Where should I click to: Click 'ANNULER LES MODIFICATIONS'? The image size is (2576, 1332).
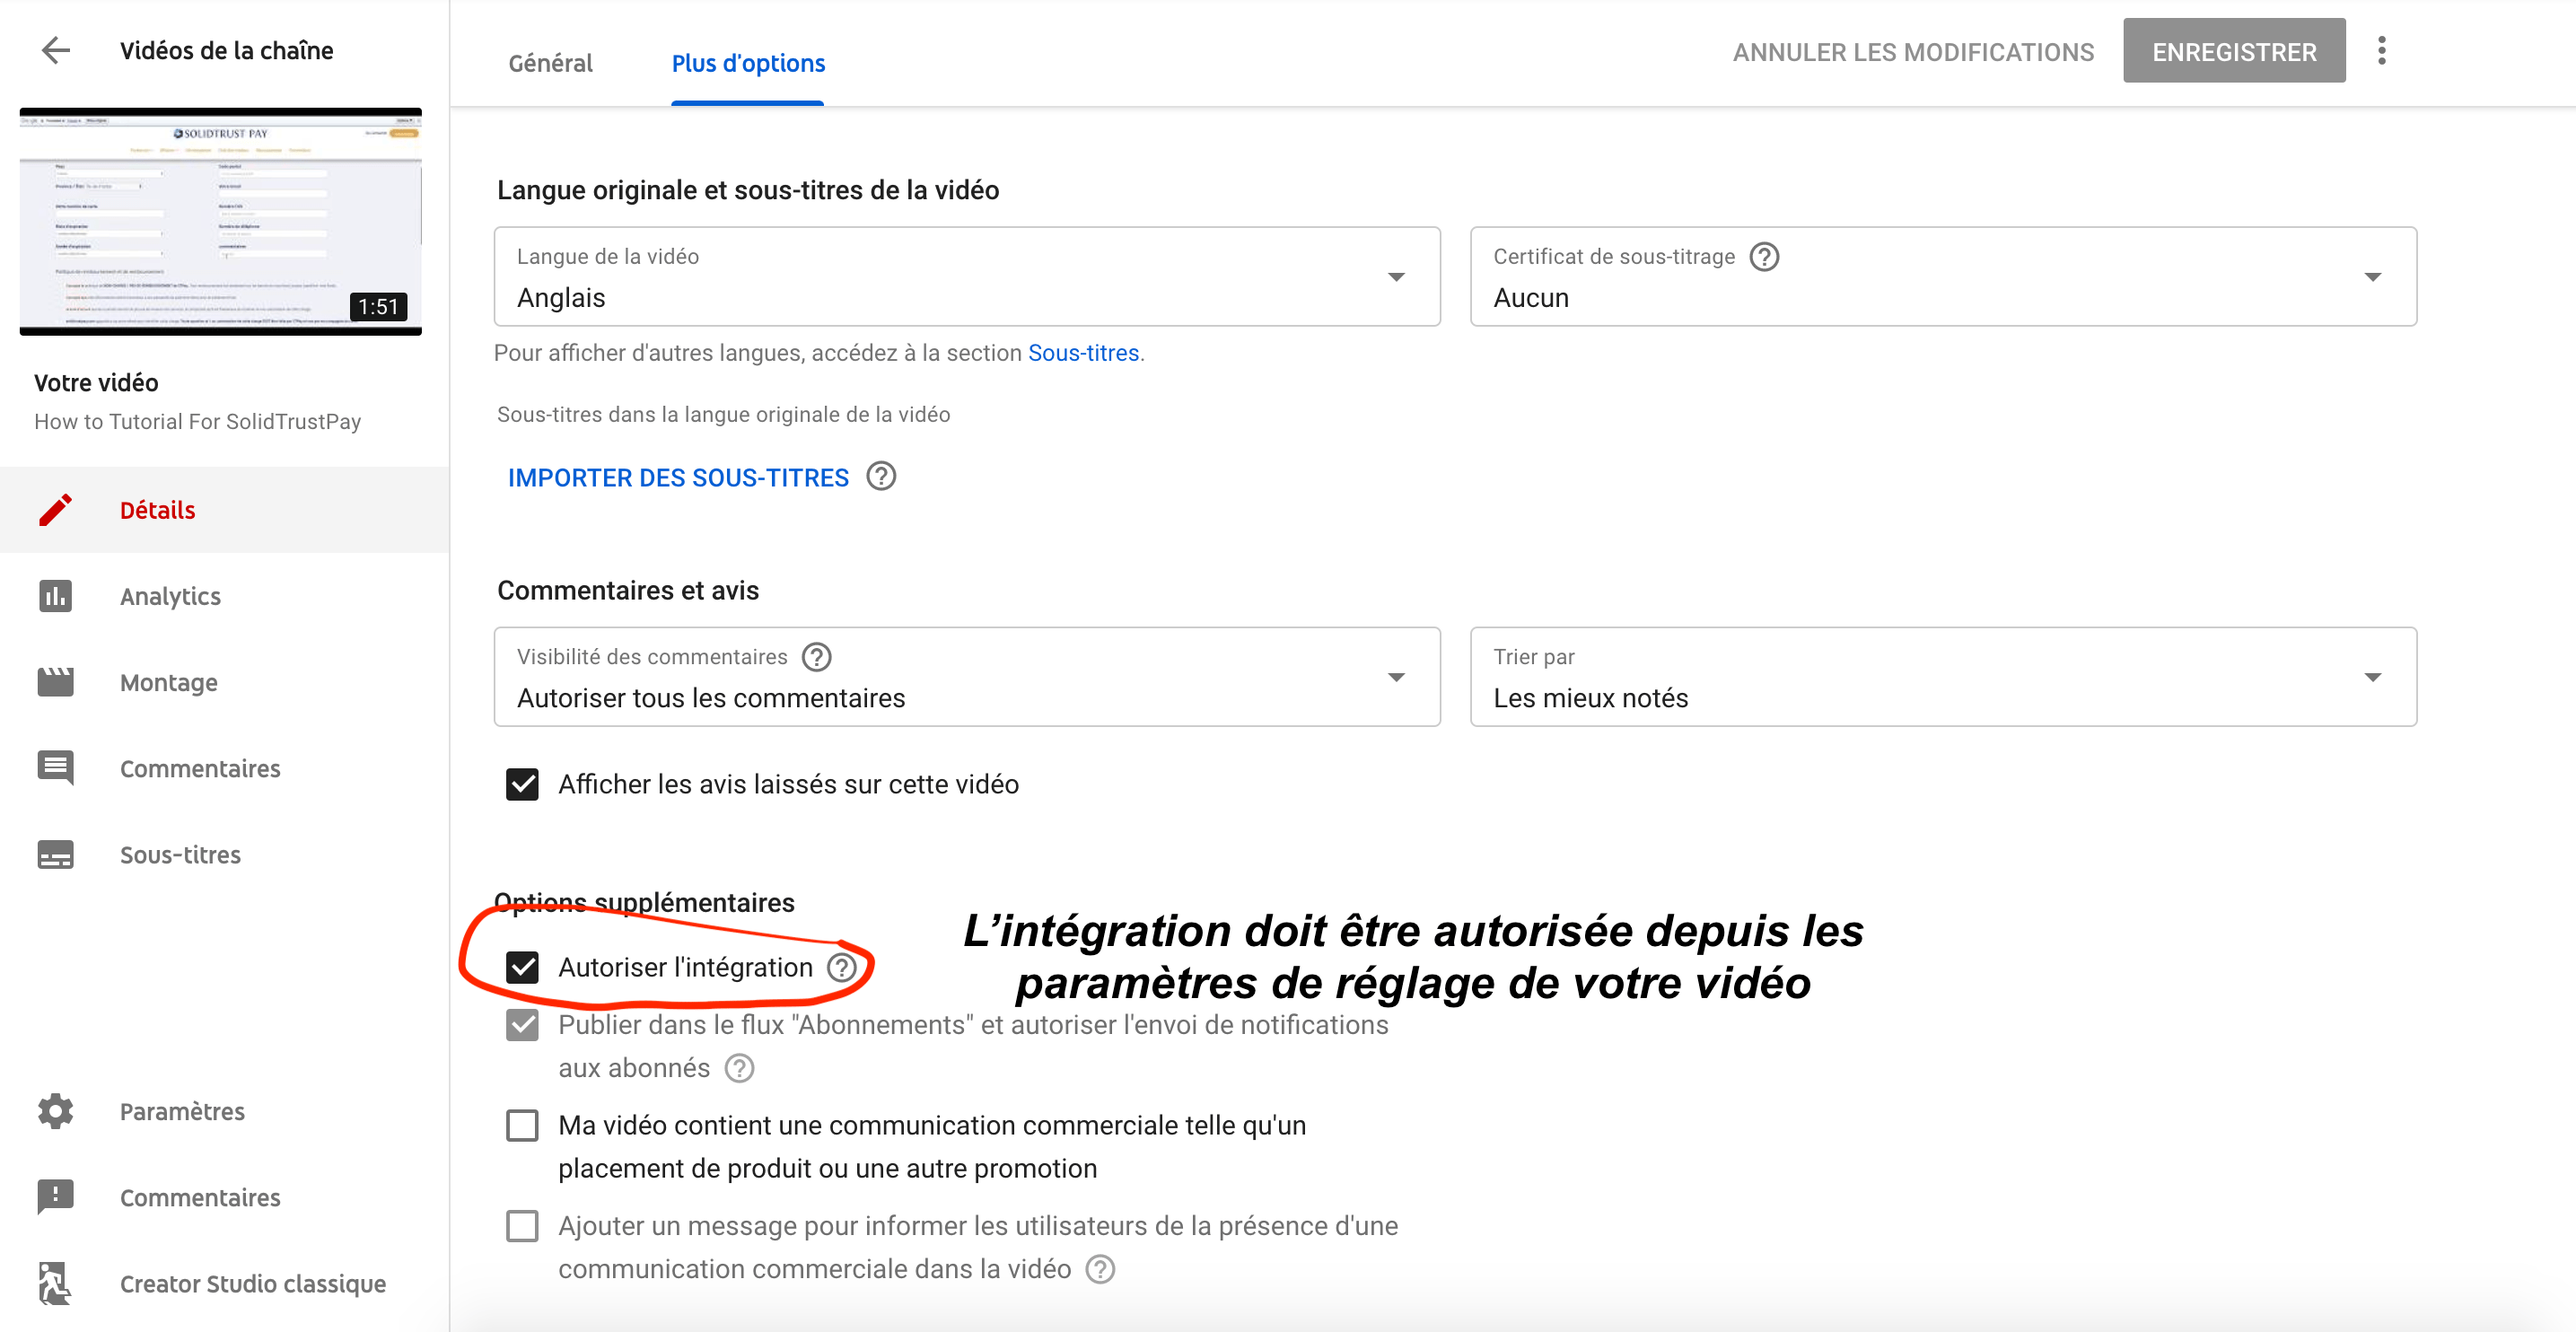click(1913, 52)
